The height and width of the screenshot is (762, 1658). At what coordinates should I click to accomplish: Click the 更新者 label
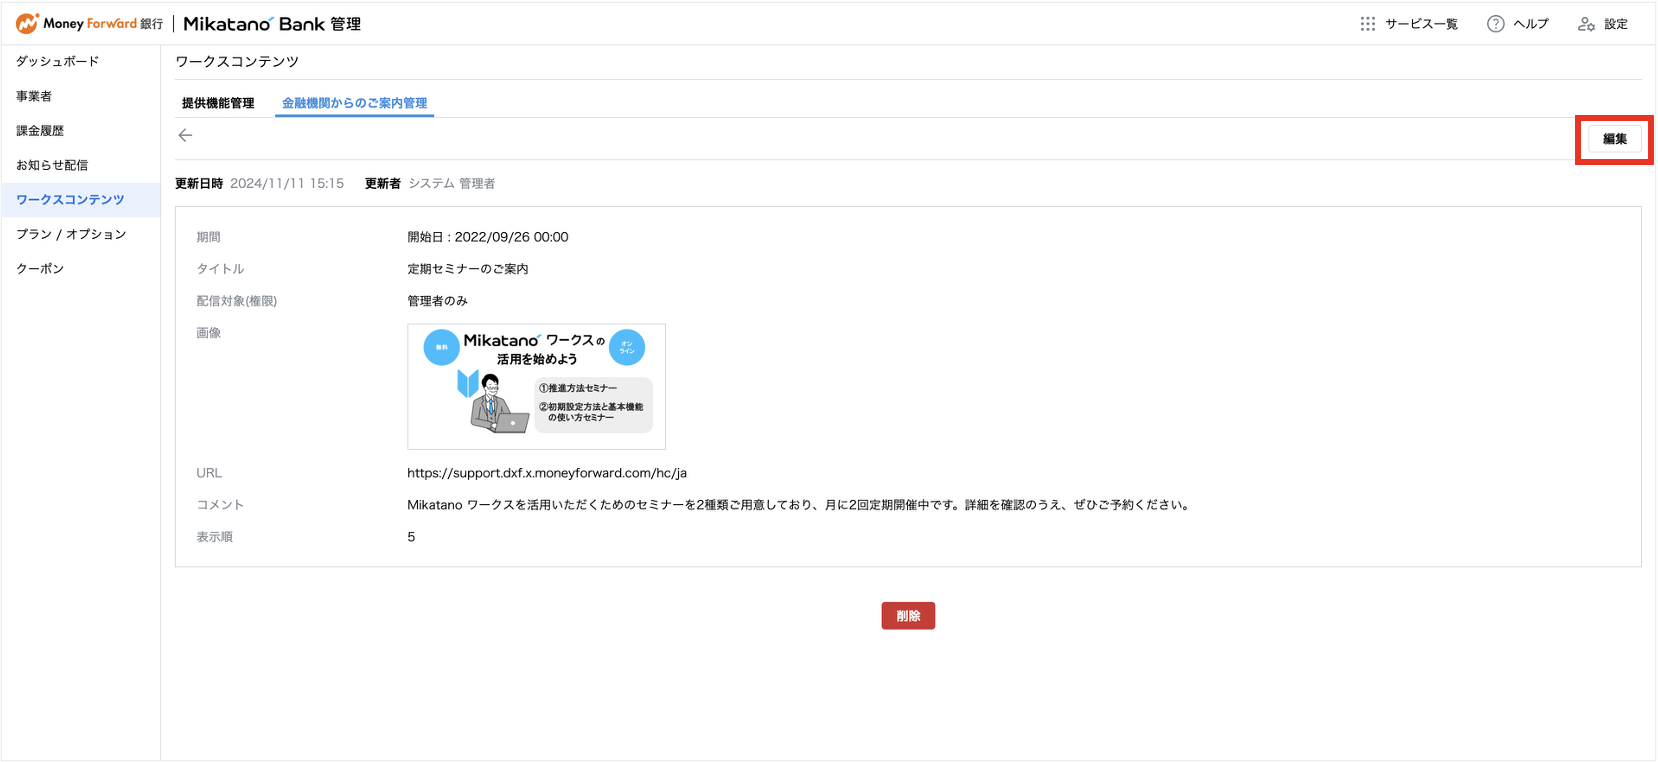(383, 184)
